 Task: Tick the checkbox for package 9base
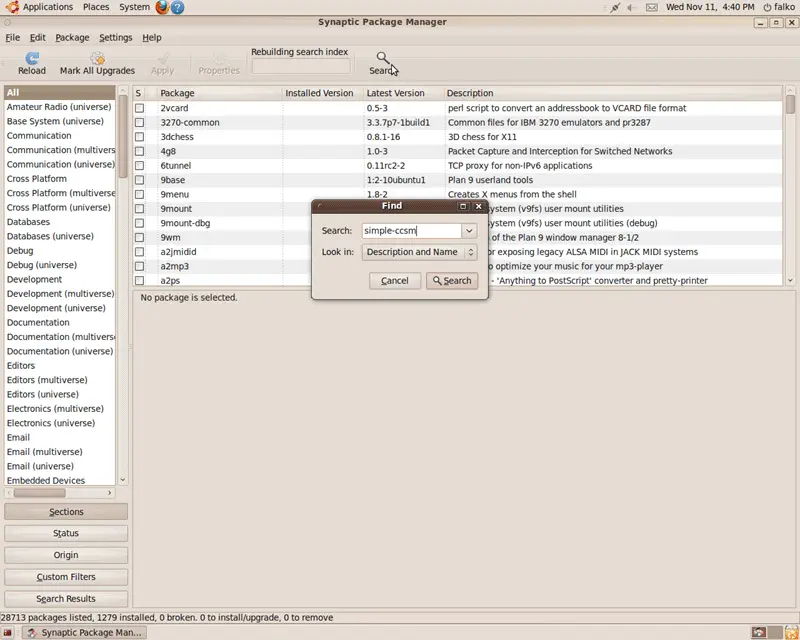139,180
